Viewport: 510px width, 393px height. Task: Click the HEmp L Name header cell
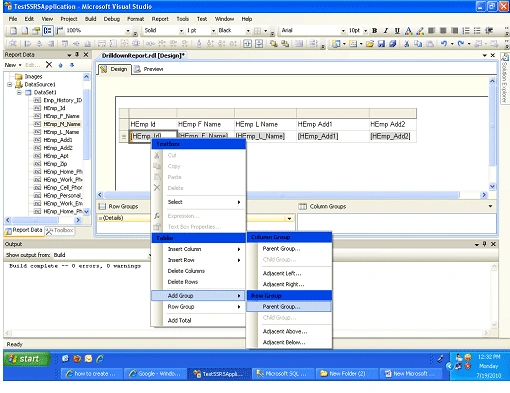coord(265,124)
